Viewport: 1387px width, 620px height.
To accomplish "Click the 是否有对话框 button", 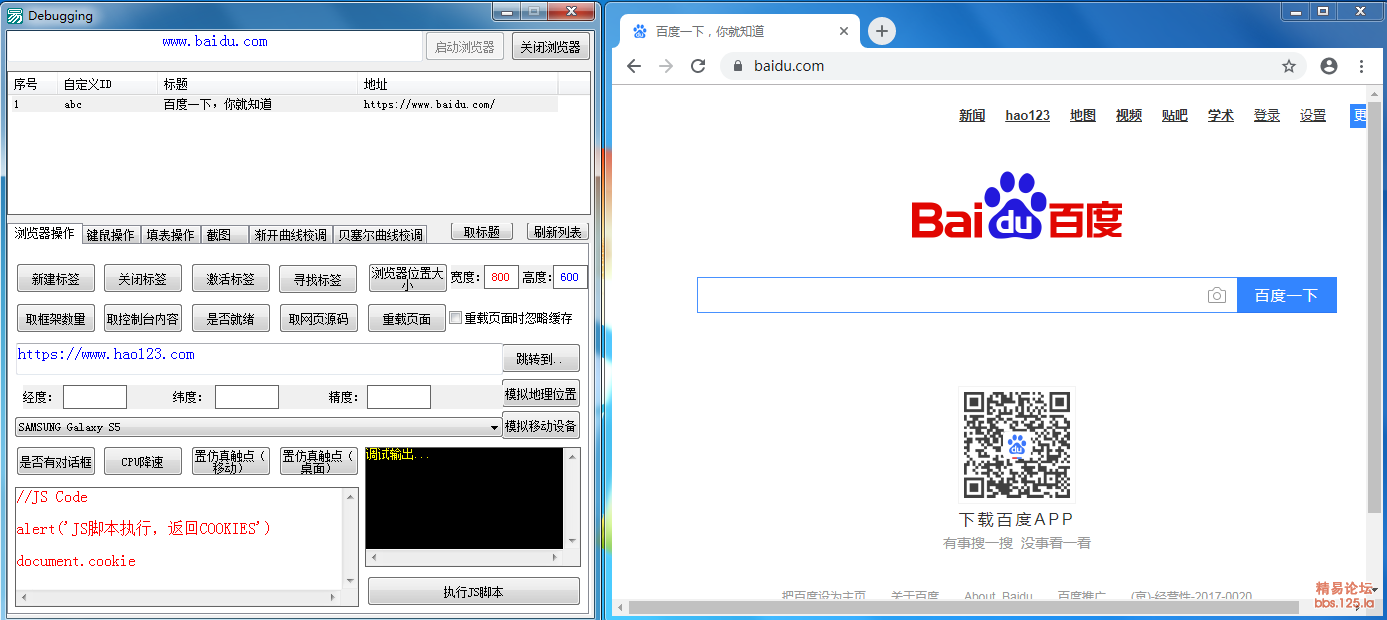I will (x=56, y=461).
